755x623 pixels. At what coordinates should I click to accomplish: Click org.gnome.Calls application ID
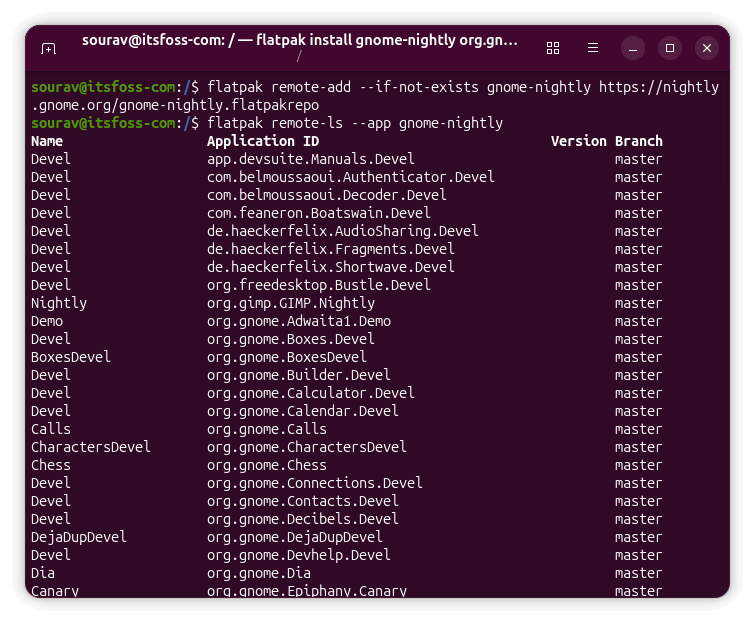267,429
